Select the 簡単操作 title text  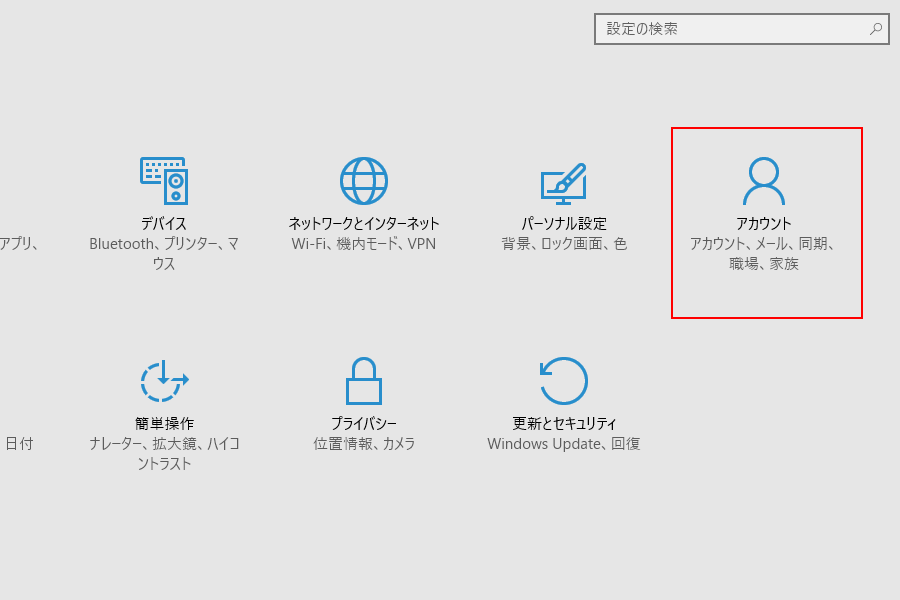point(164,424)
